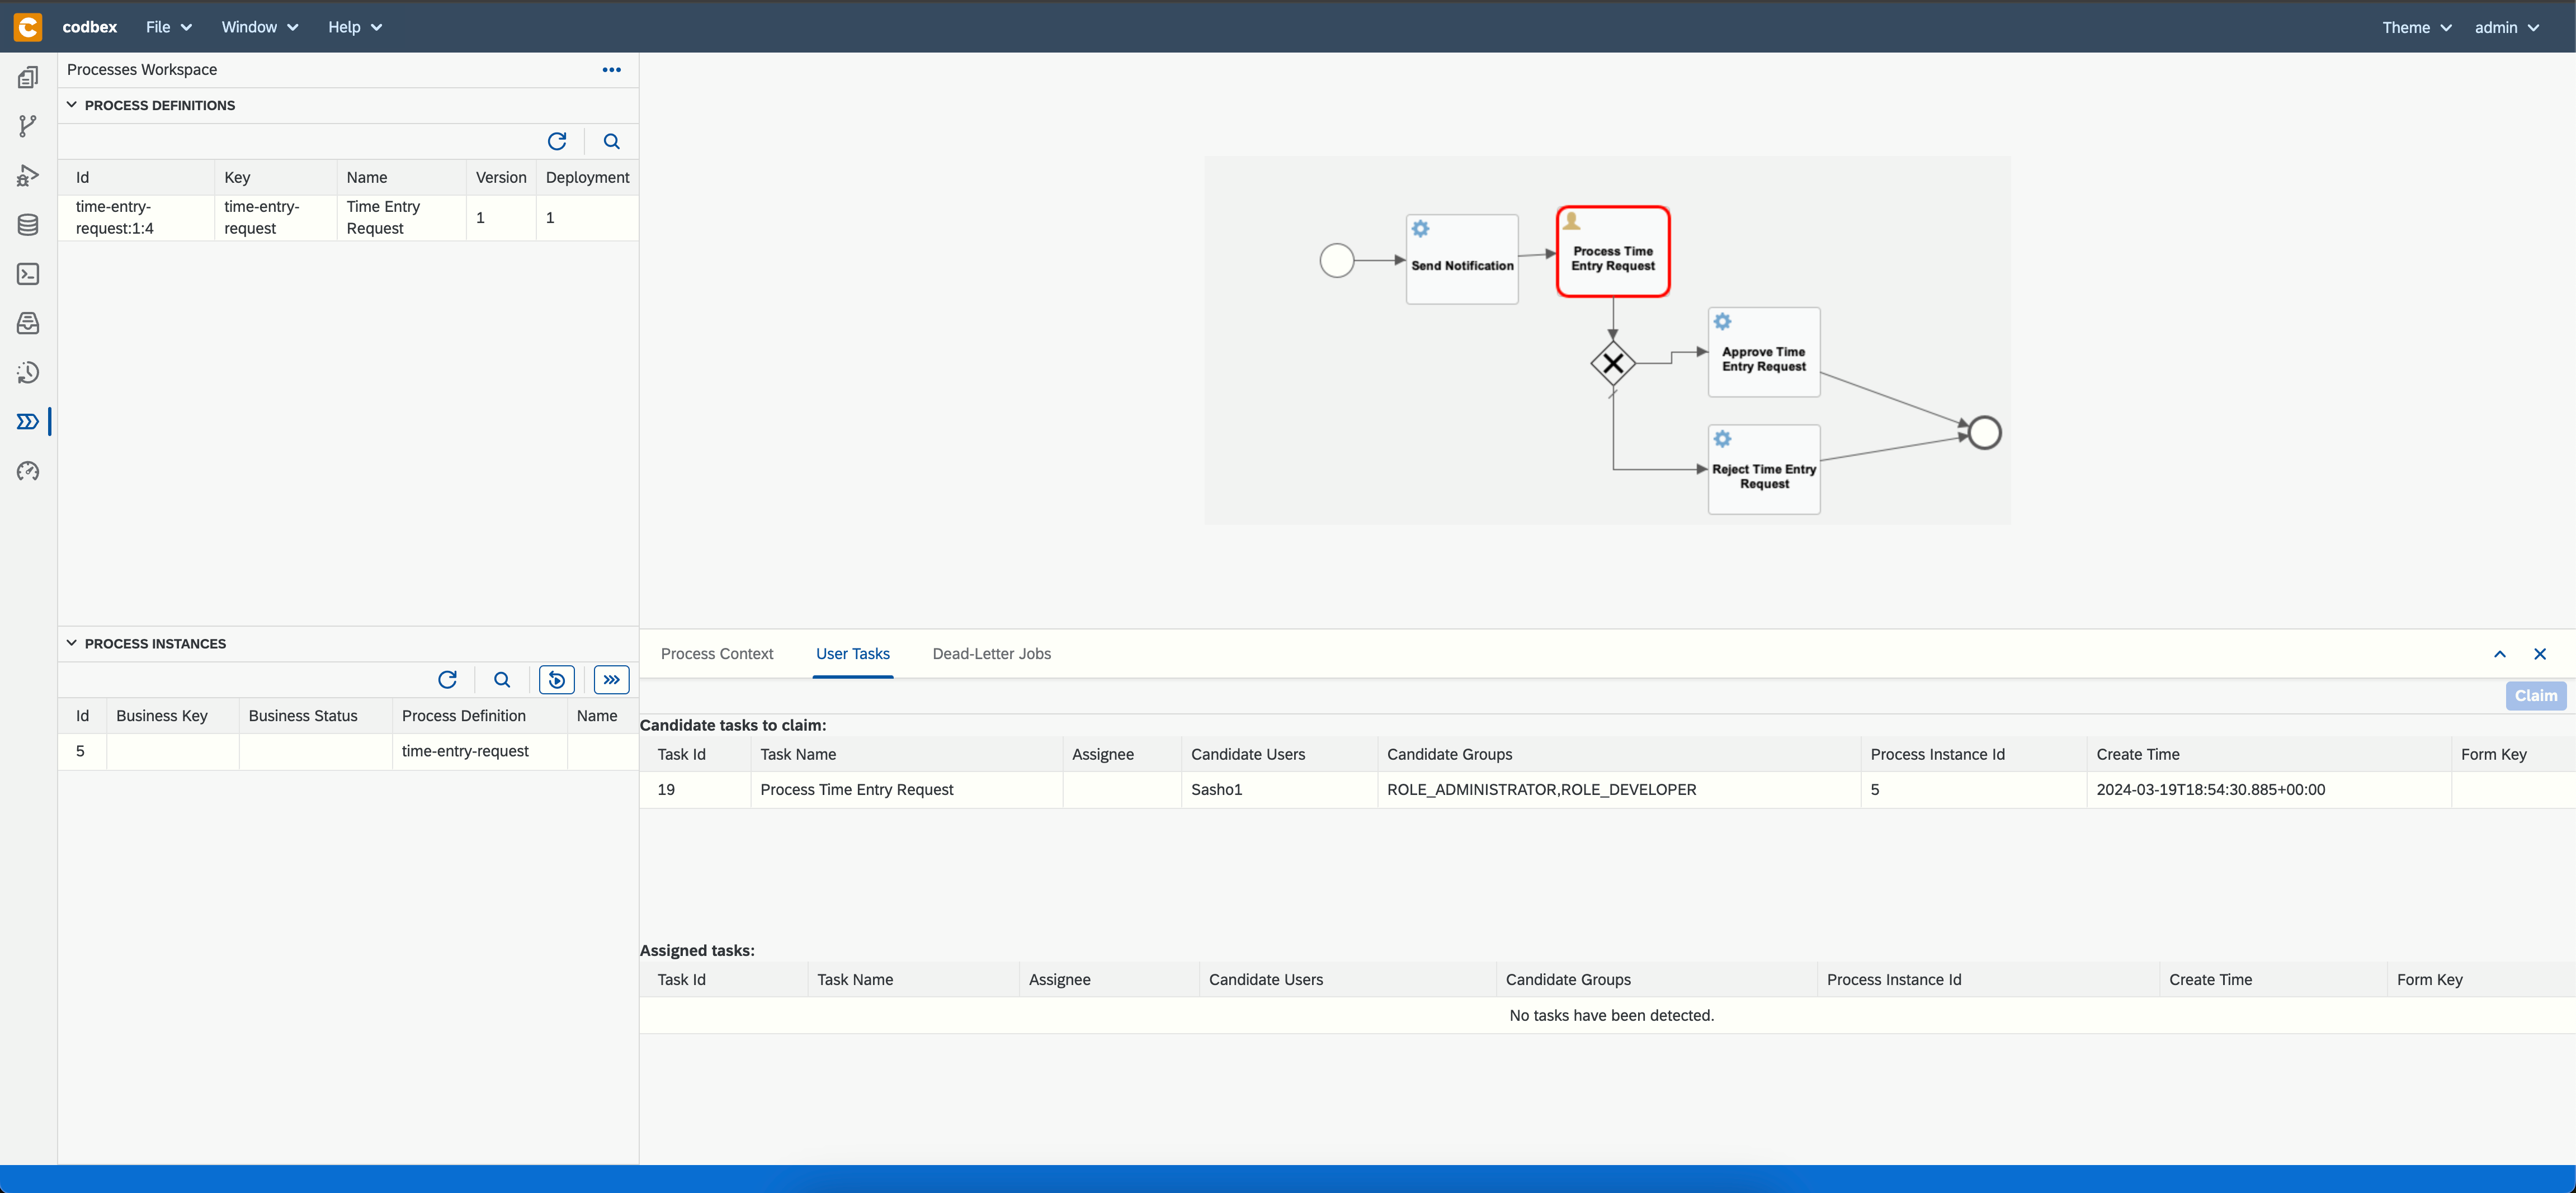The image size is (2576, 1193).
Task: Click the end event circle in diagram
Action: (x=1984, y=433)
